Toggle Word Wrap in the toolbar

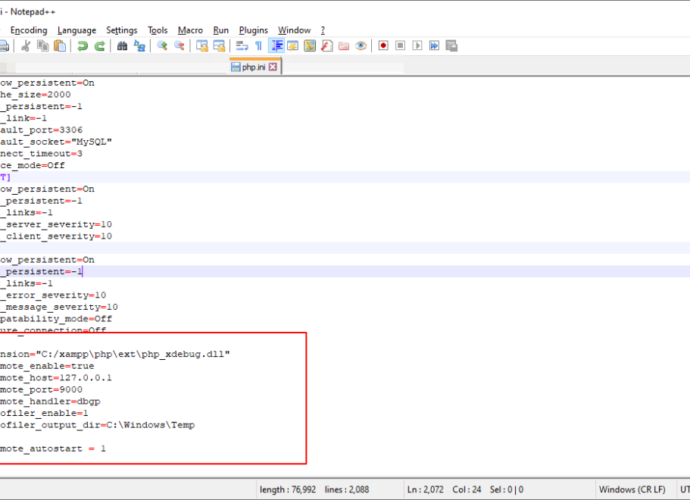coord(241,46)
